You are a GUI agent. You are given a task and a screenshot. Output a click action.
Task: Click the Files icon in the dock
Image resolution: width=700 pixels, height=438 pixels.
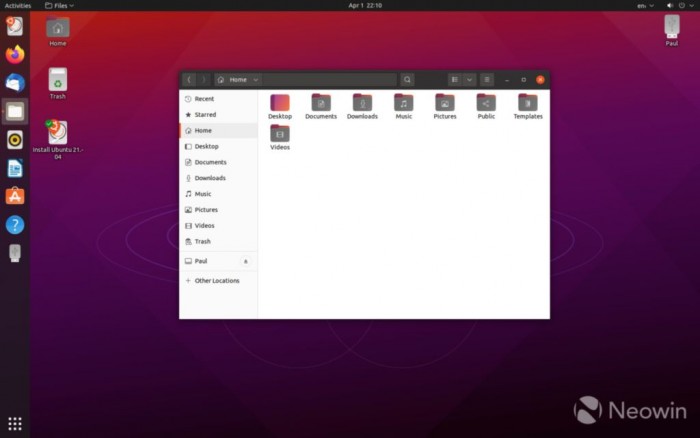[x=15, y=111]
